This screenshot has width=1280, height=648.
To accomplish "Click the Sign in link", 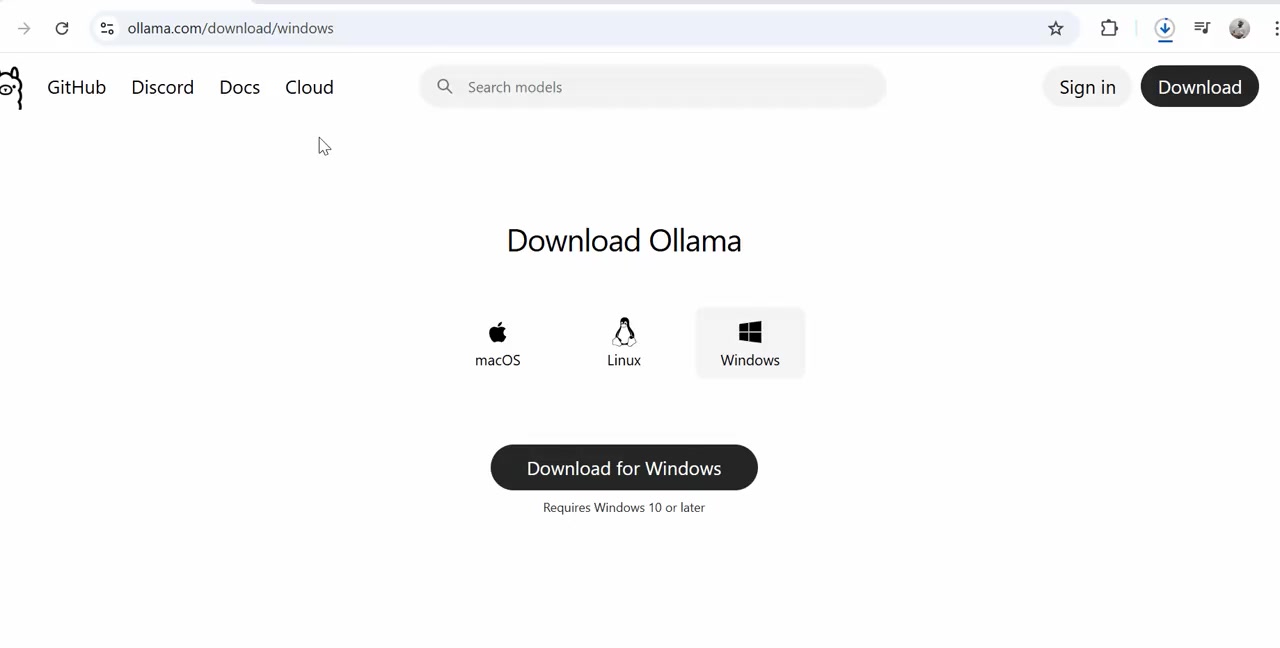I will click(1087, 87).
